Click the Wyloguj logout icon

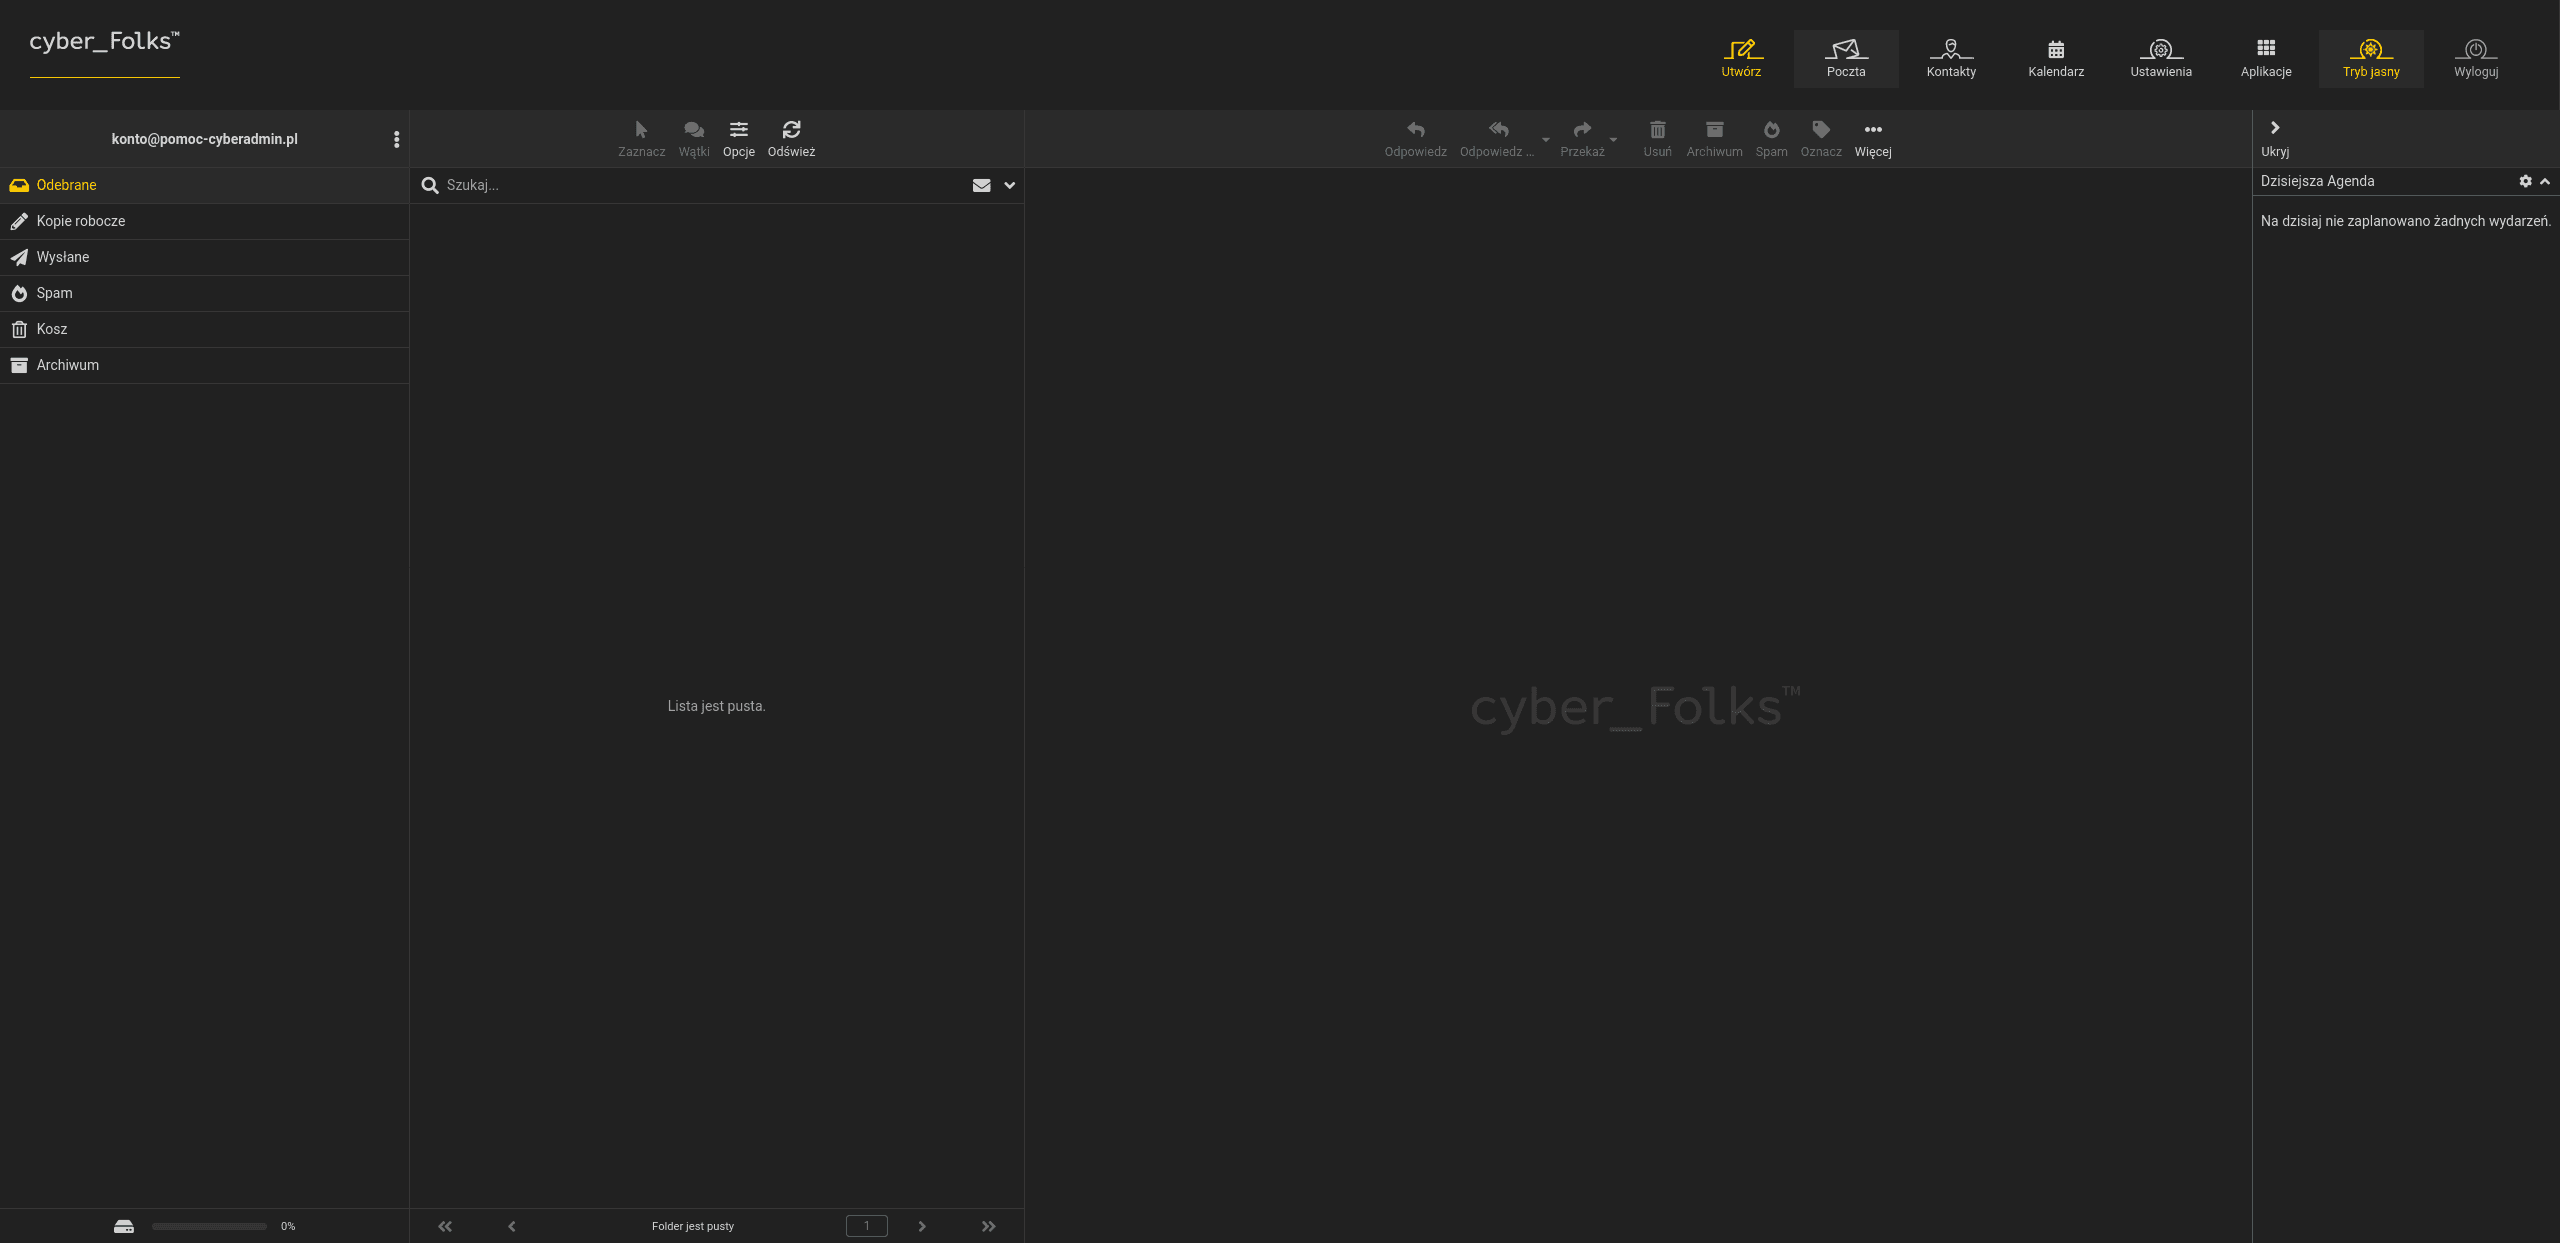2476,49
